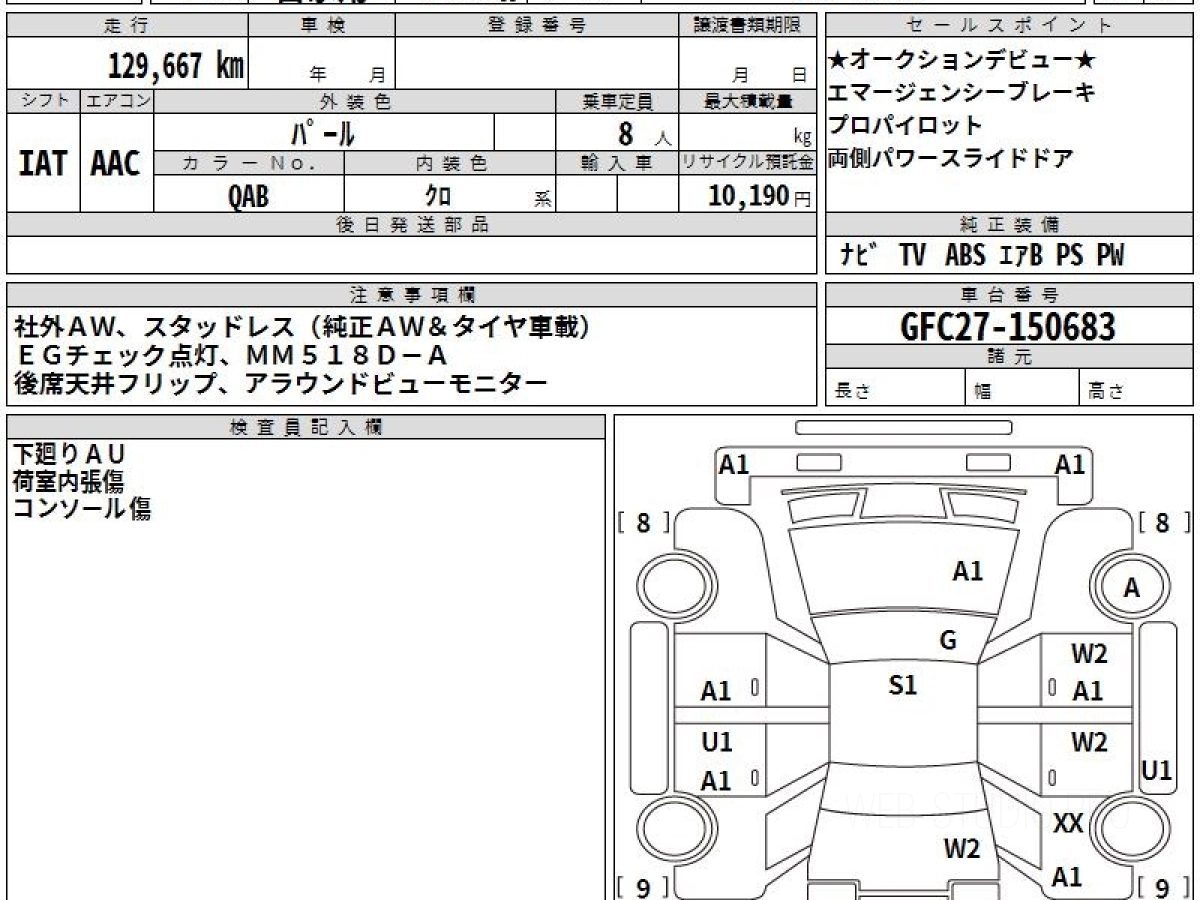
Task: Select the PW equipment entry
Action: click(x=1110, y=256)
